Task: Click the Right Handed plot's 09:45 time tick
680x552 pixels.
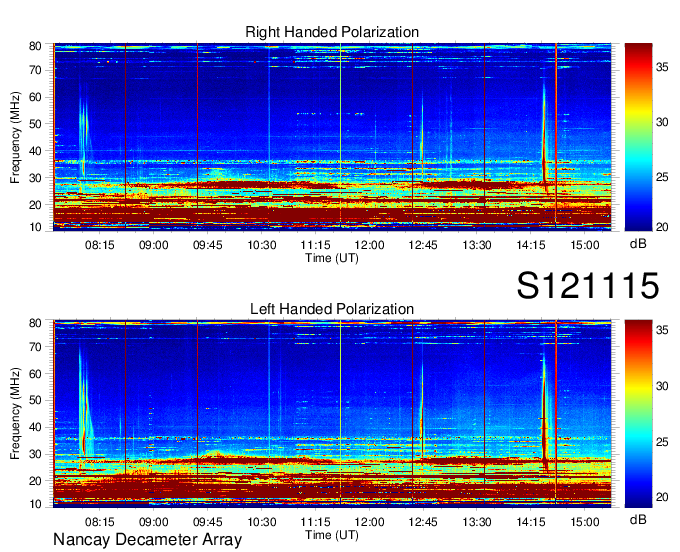Action: pos(207,245)
